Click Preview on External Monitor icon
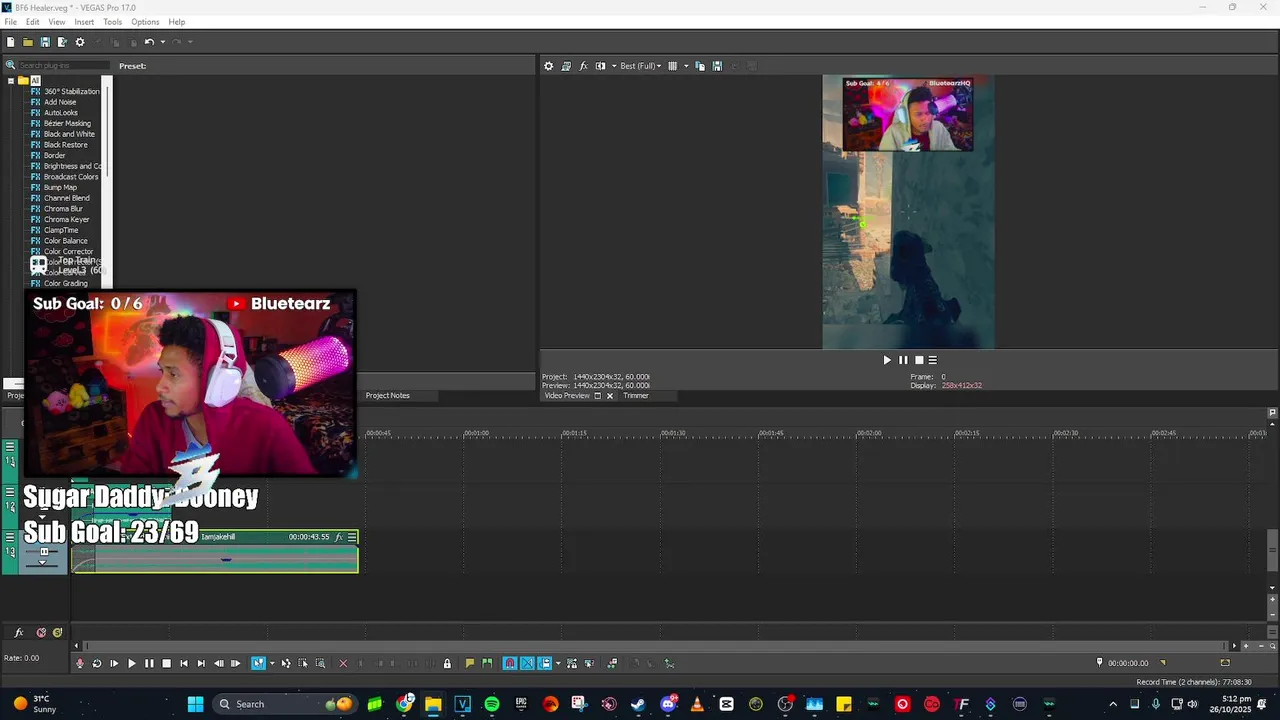The width and height of the screenshot is (1280, 720). (x=566, y=66)
